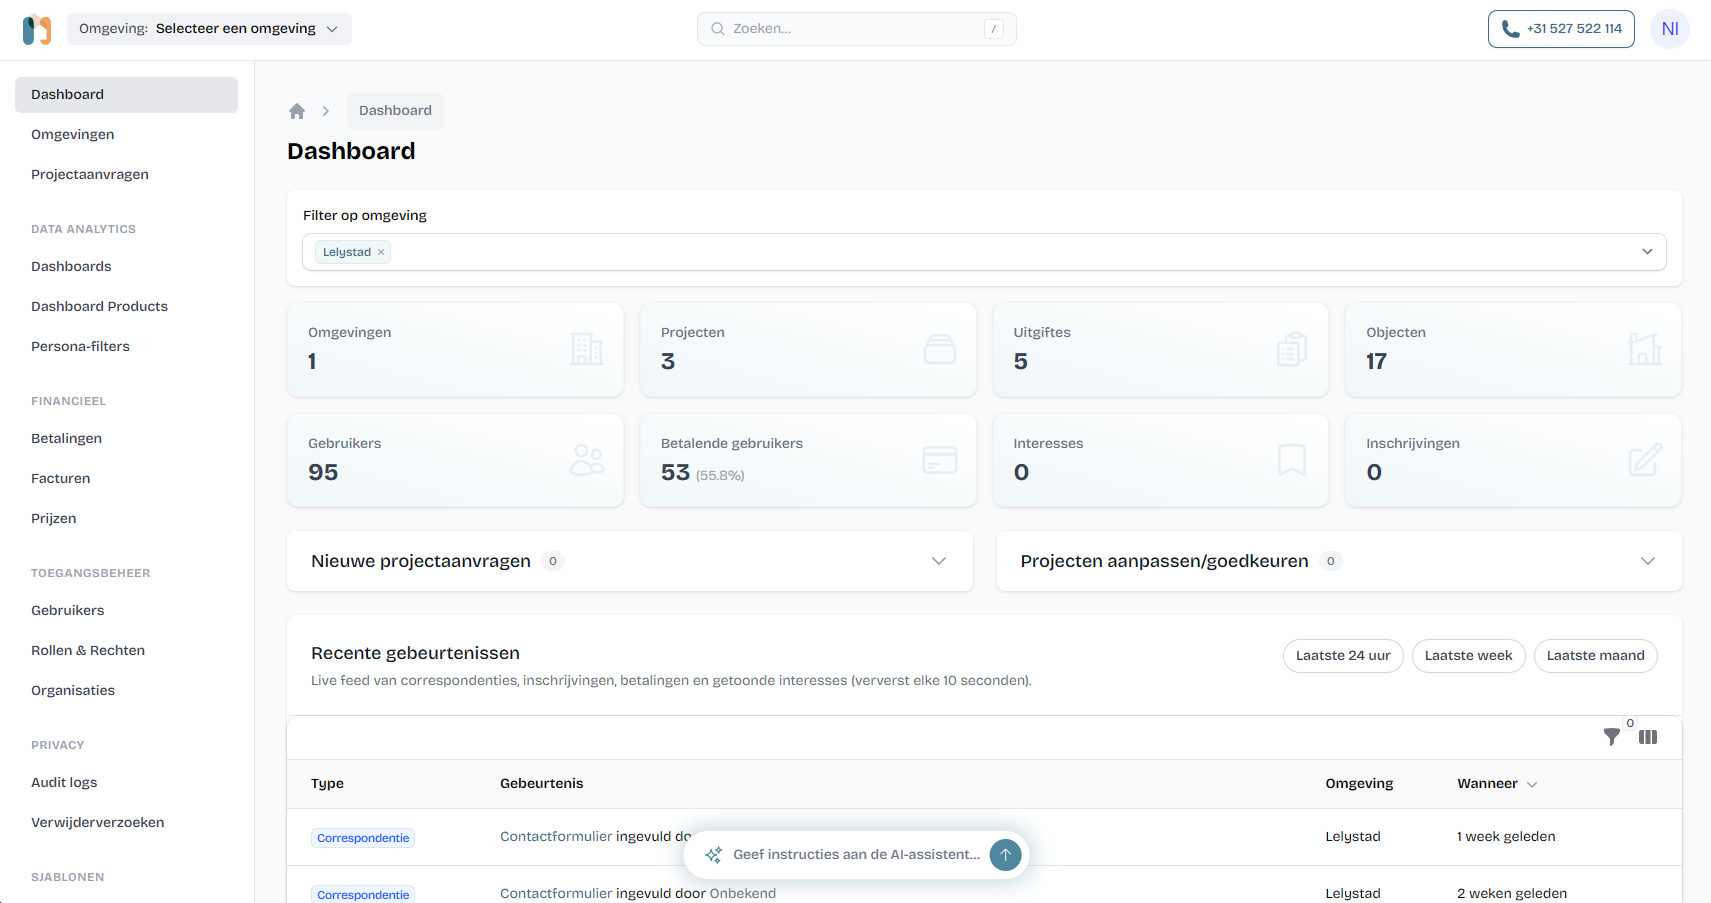This screenshot has height=903, width=1711.
Task: Open Audit logs in the sidebar
Action: (x=126, y=783)
